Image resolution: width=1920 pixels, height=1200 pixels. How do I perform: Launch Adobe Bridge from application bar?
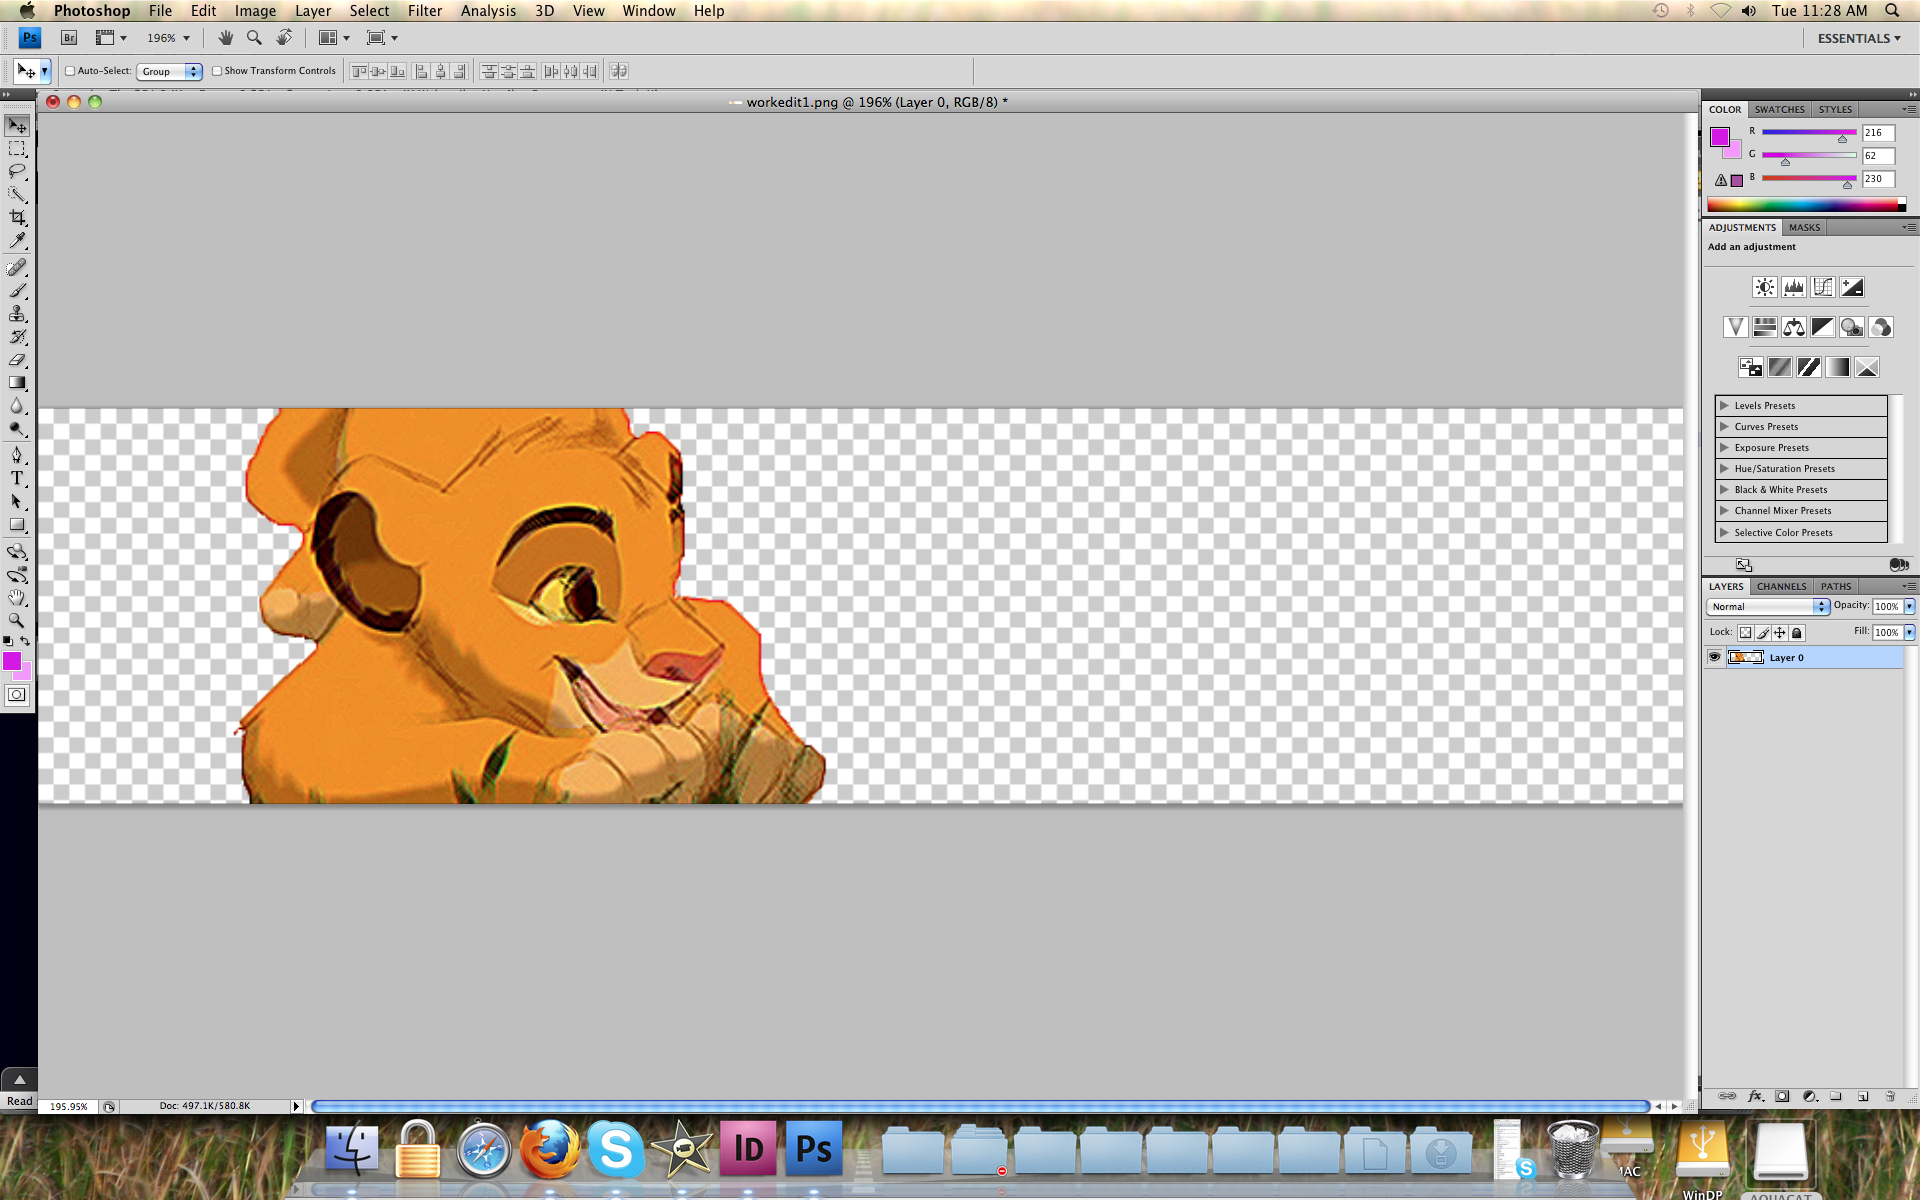pyautogui.click(x=69, y=38)
